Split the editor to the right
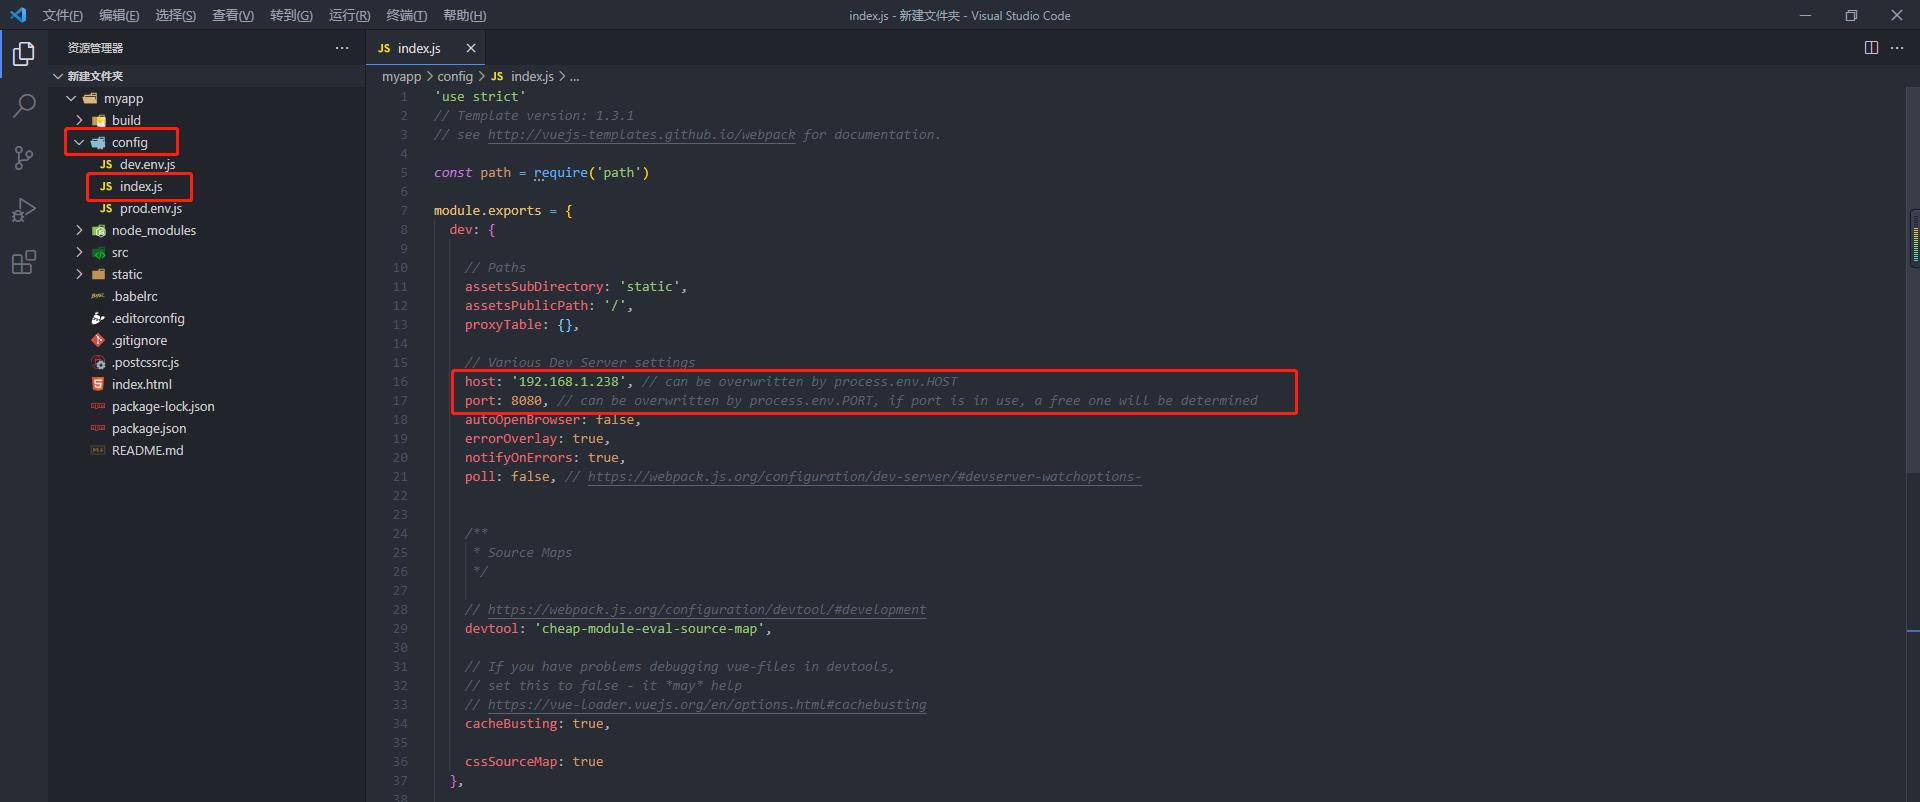The height and width of the screenshot is (802, 1920). 1871,48
